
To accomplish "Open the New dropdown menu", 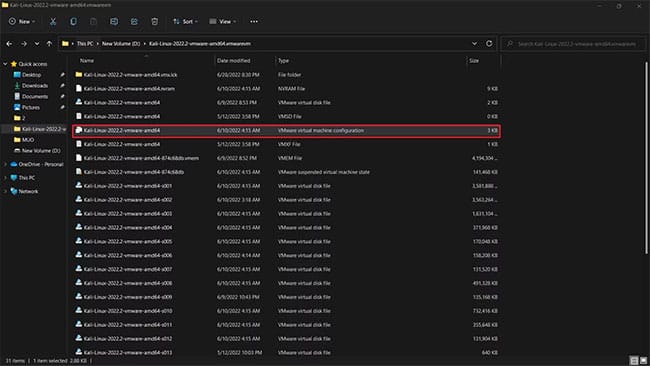I will pos(22,22).
